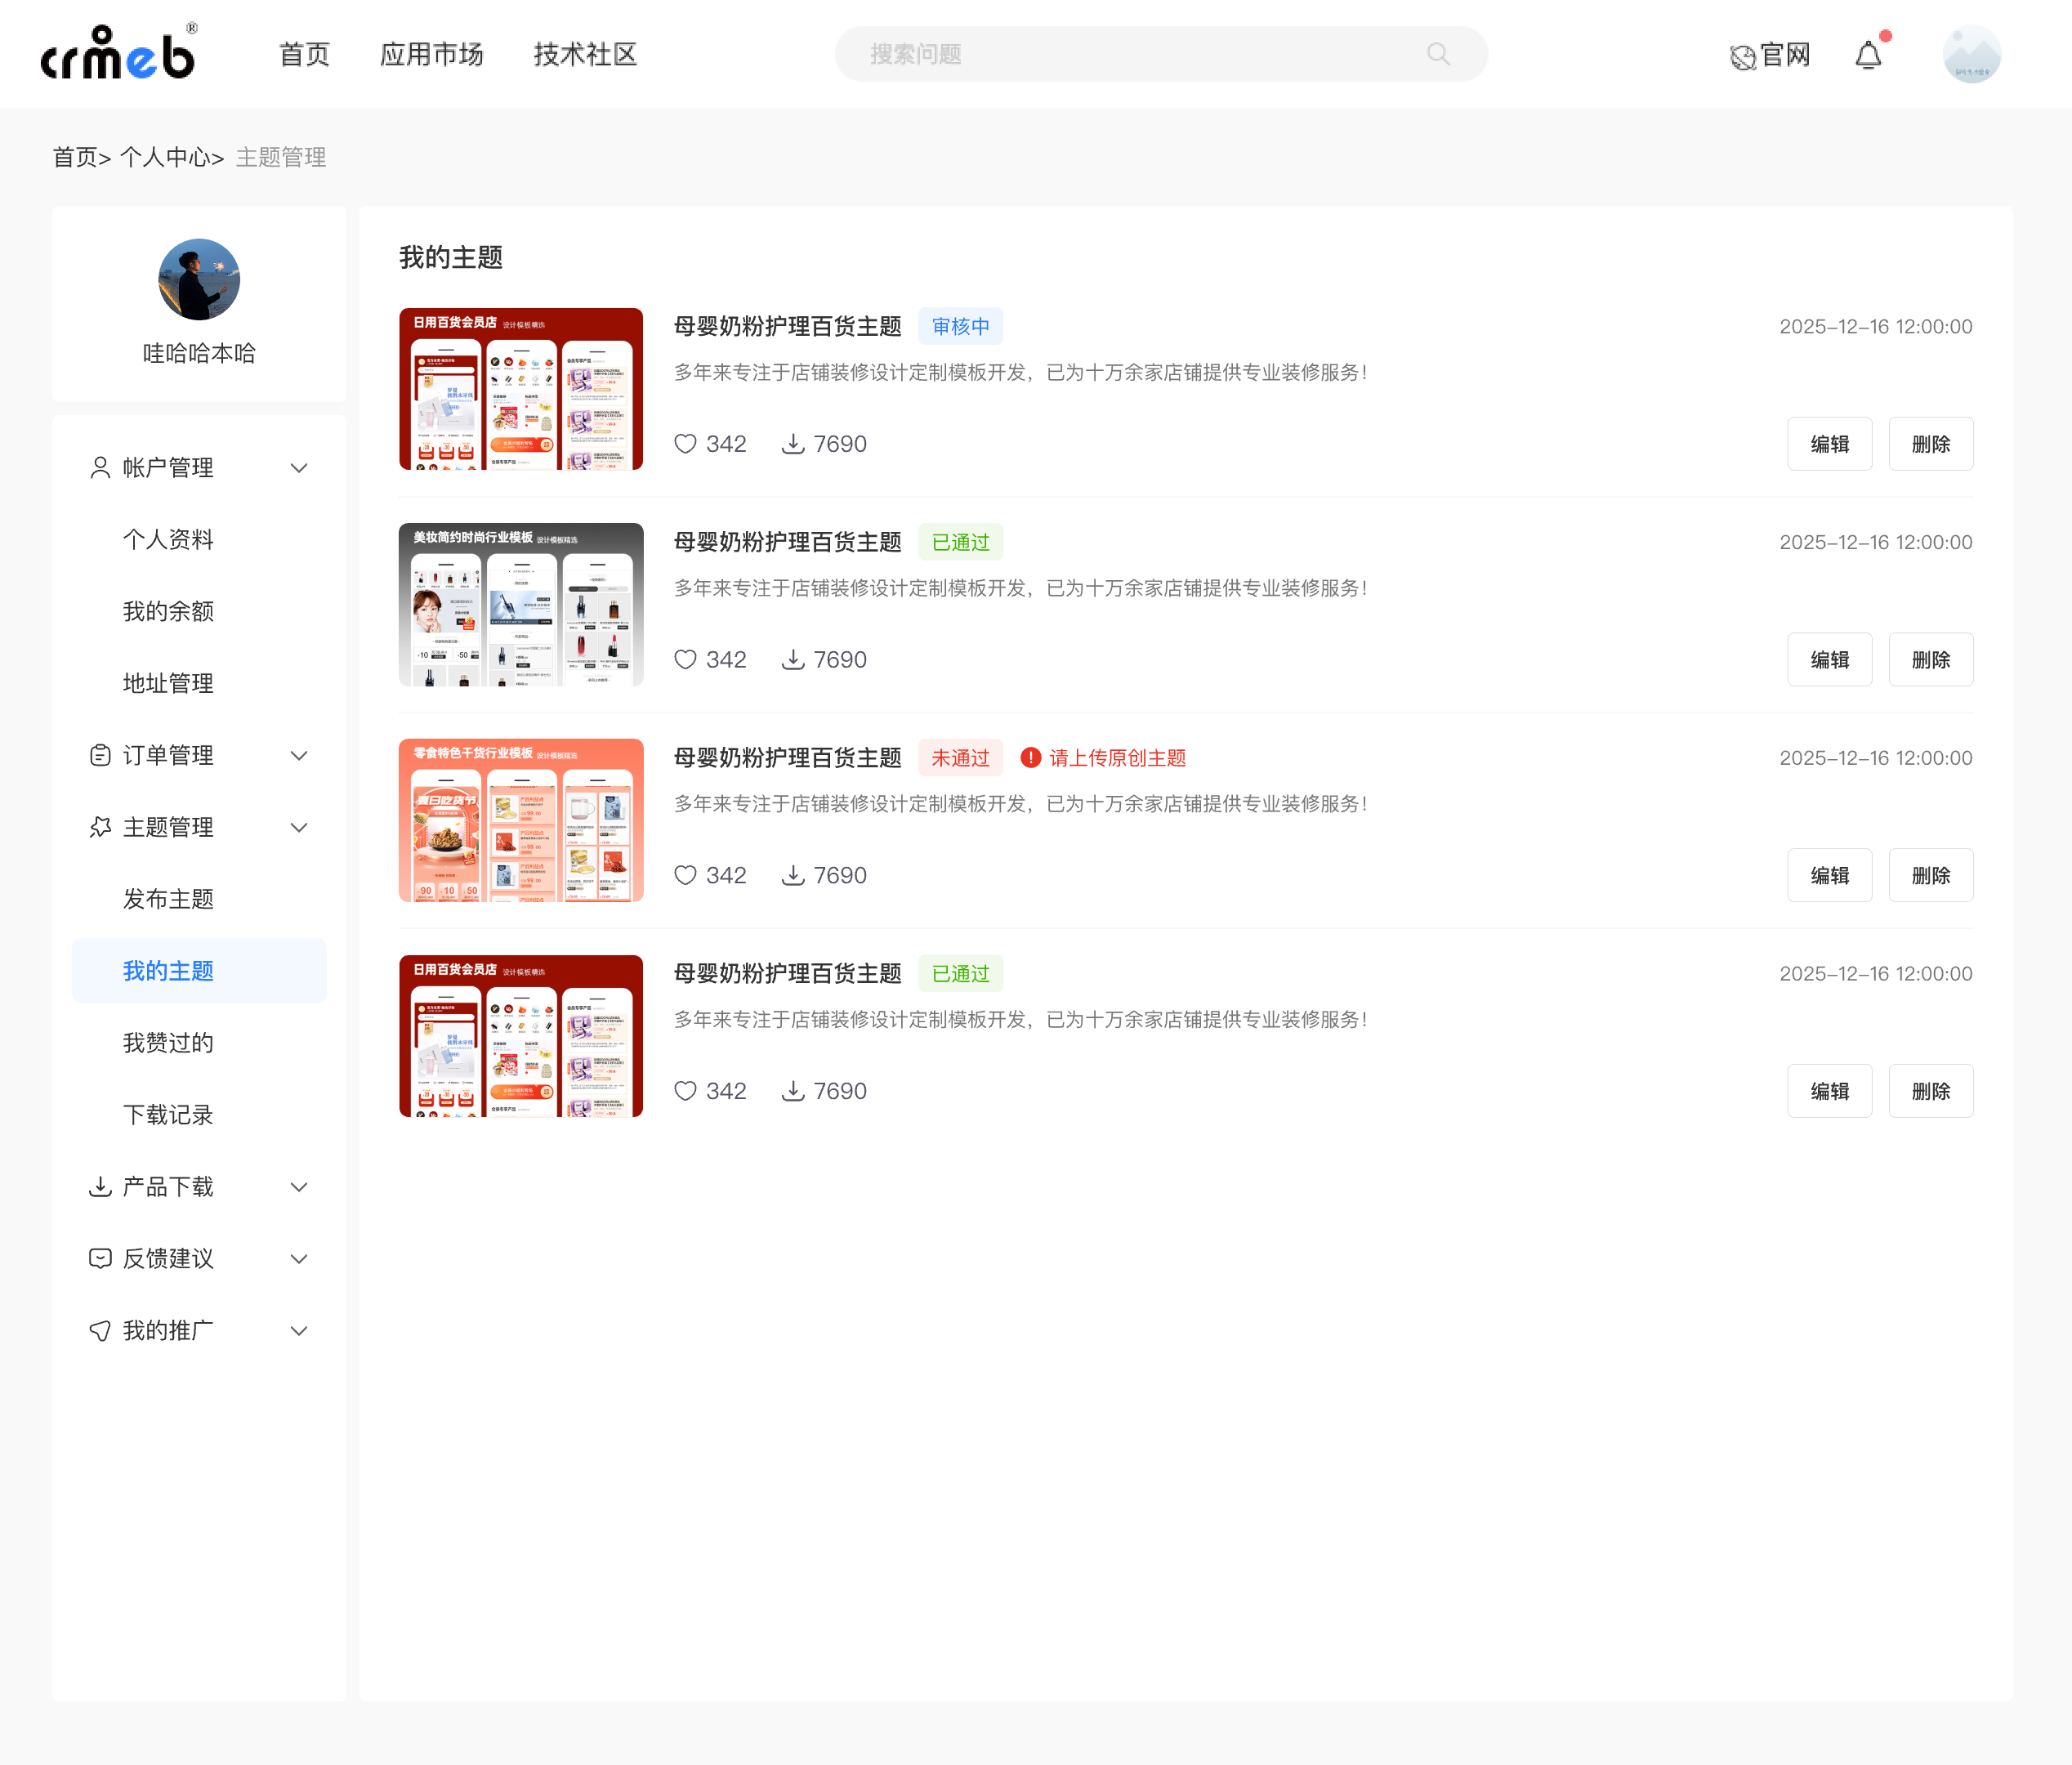Click the red warning icon 请上传原创主题

point(1030,758)
